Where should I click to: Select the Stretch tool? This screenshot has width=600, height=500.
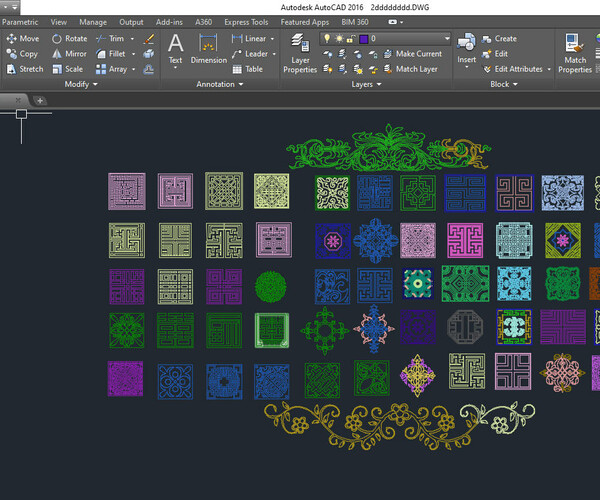point(25,69)
